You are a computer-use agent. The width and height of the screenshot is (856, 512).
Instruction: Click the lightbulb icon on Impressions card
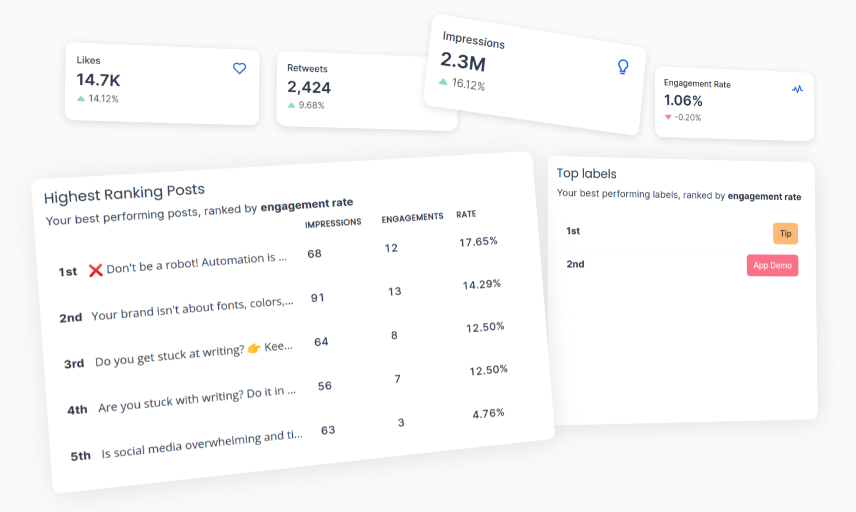622,67
